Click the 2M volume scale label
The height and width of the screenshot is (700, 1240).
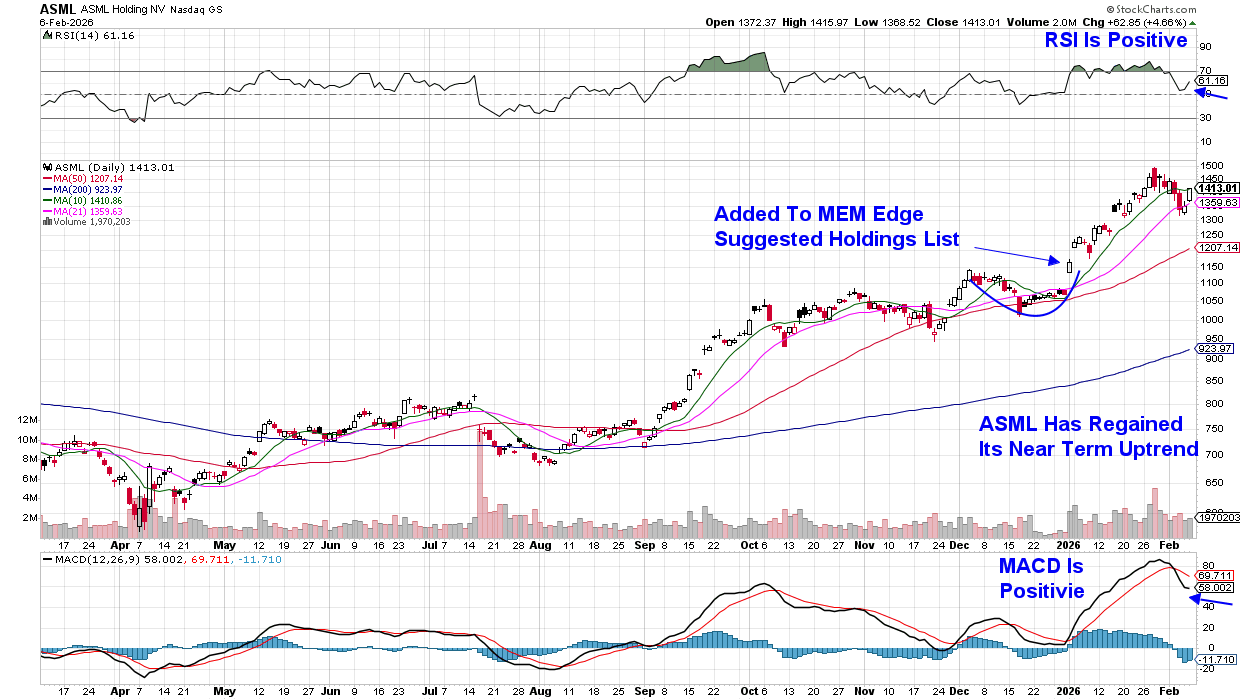pyautogui.click(x=30, y=518)
